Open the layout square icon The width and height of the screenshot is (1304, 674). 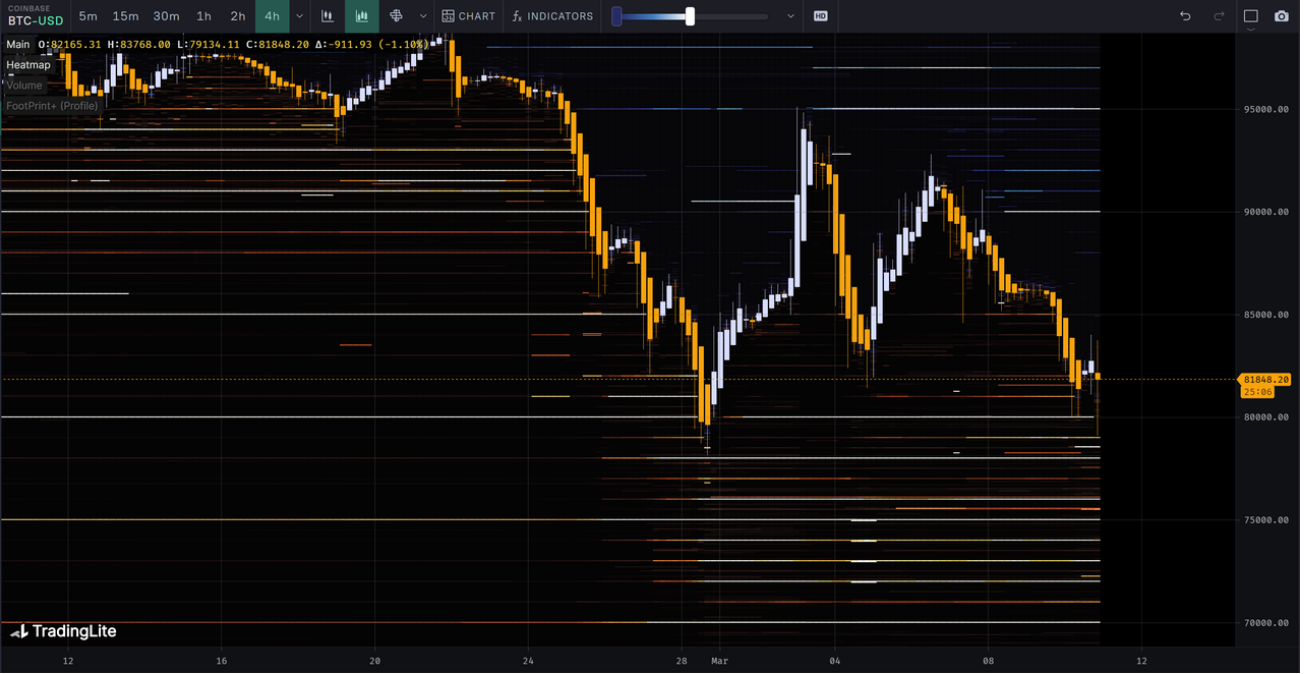1250,16
